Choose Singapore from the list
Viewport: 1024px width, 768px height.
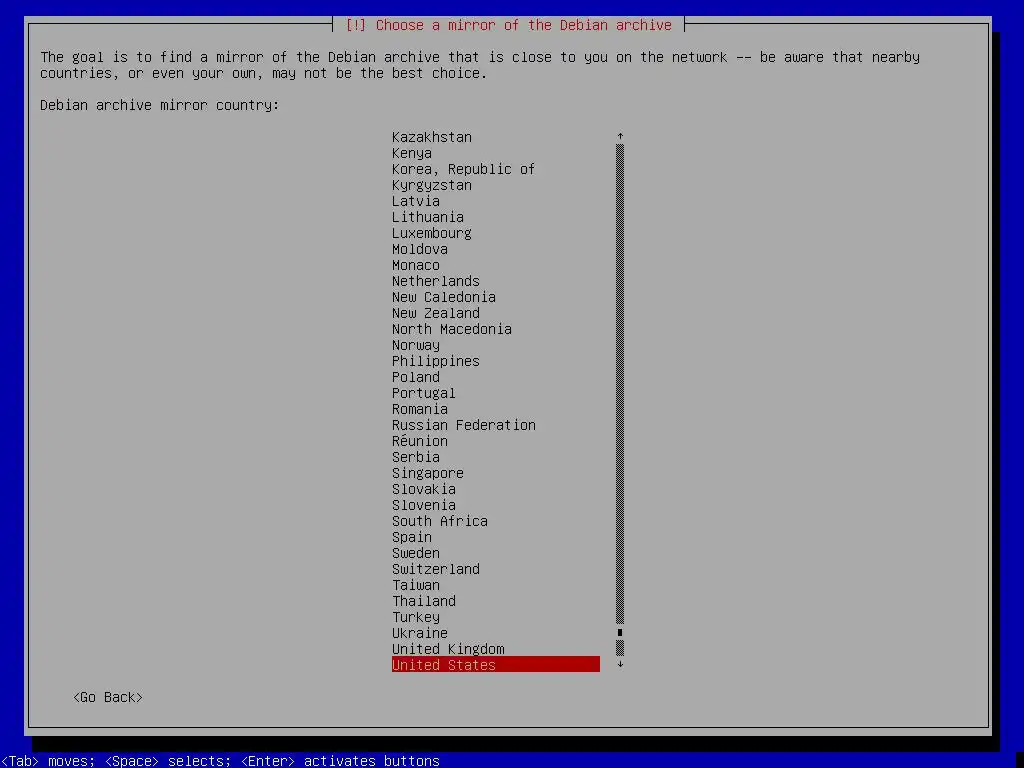pos(428,473)
